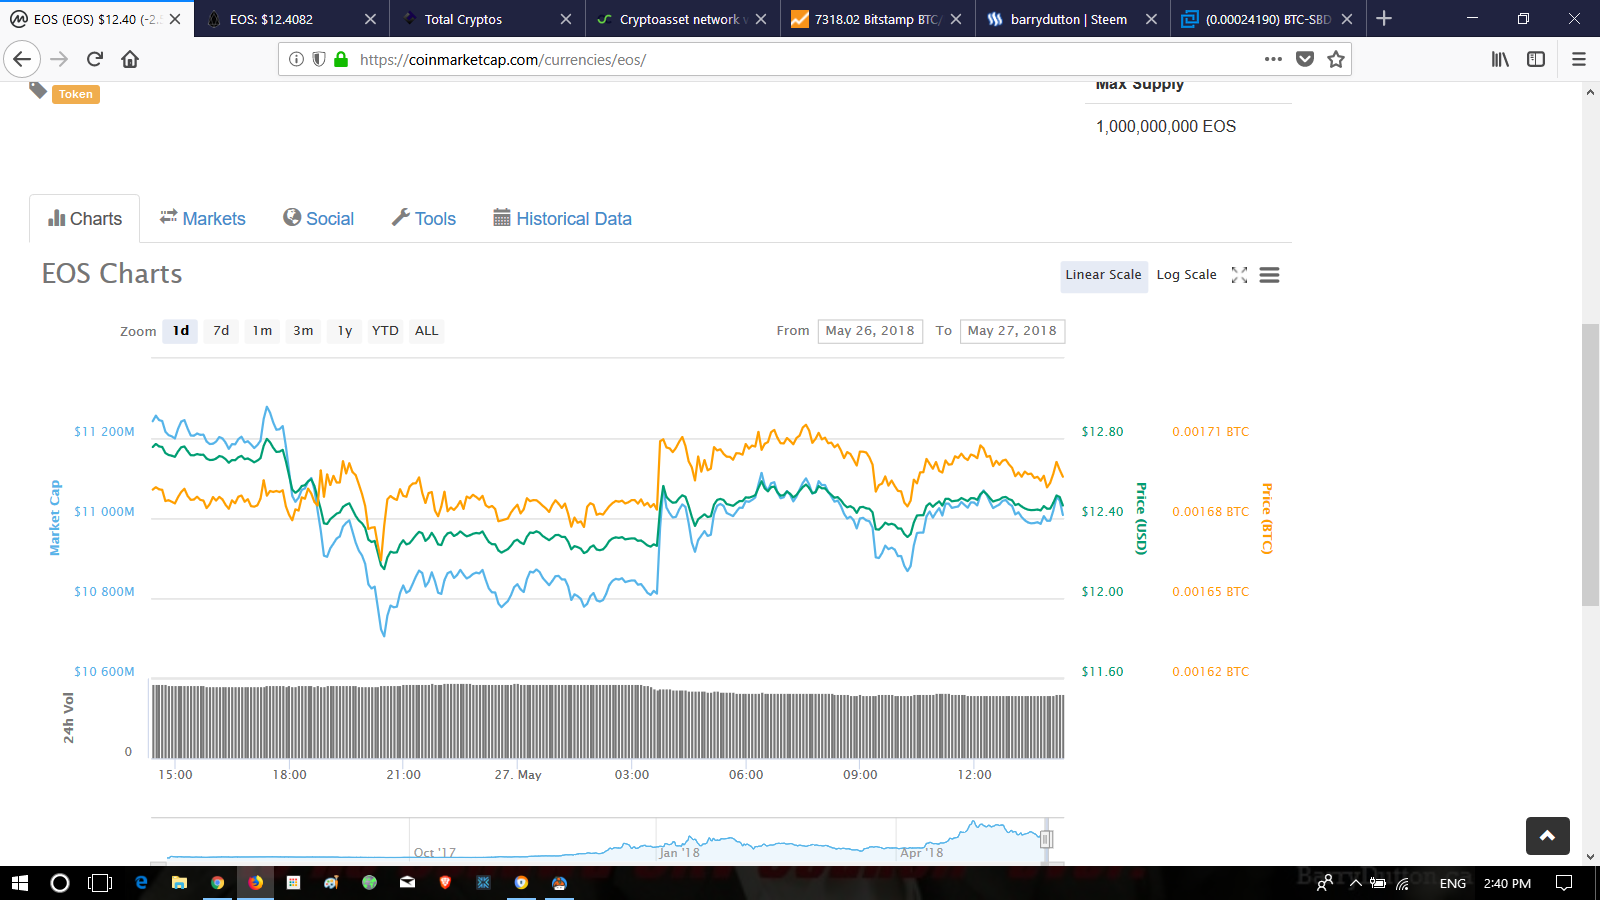Launch Microsoft Edge from taskbar
Viewport: 1600px width, 900px height.
[x=141, y=883]
